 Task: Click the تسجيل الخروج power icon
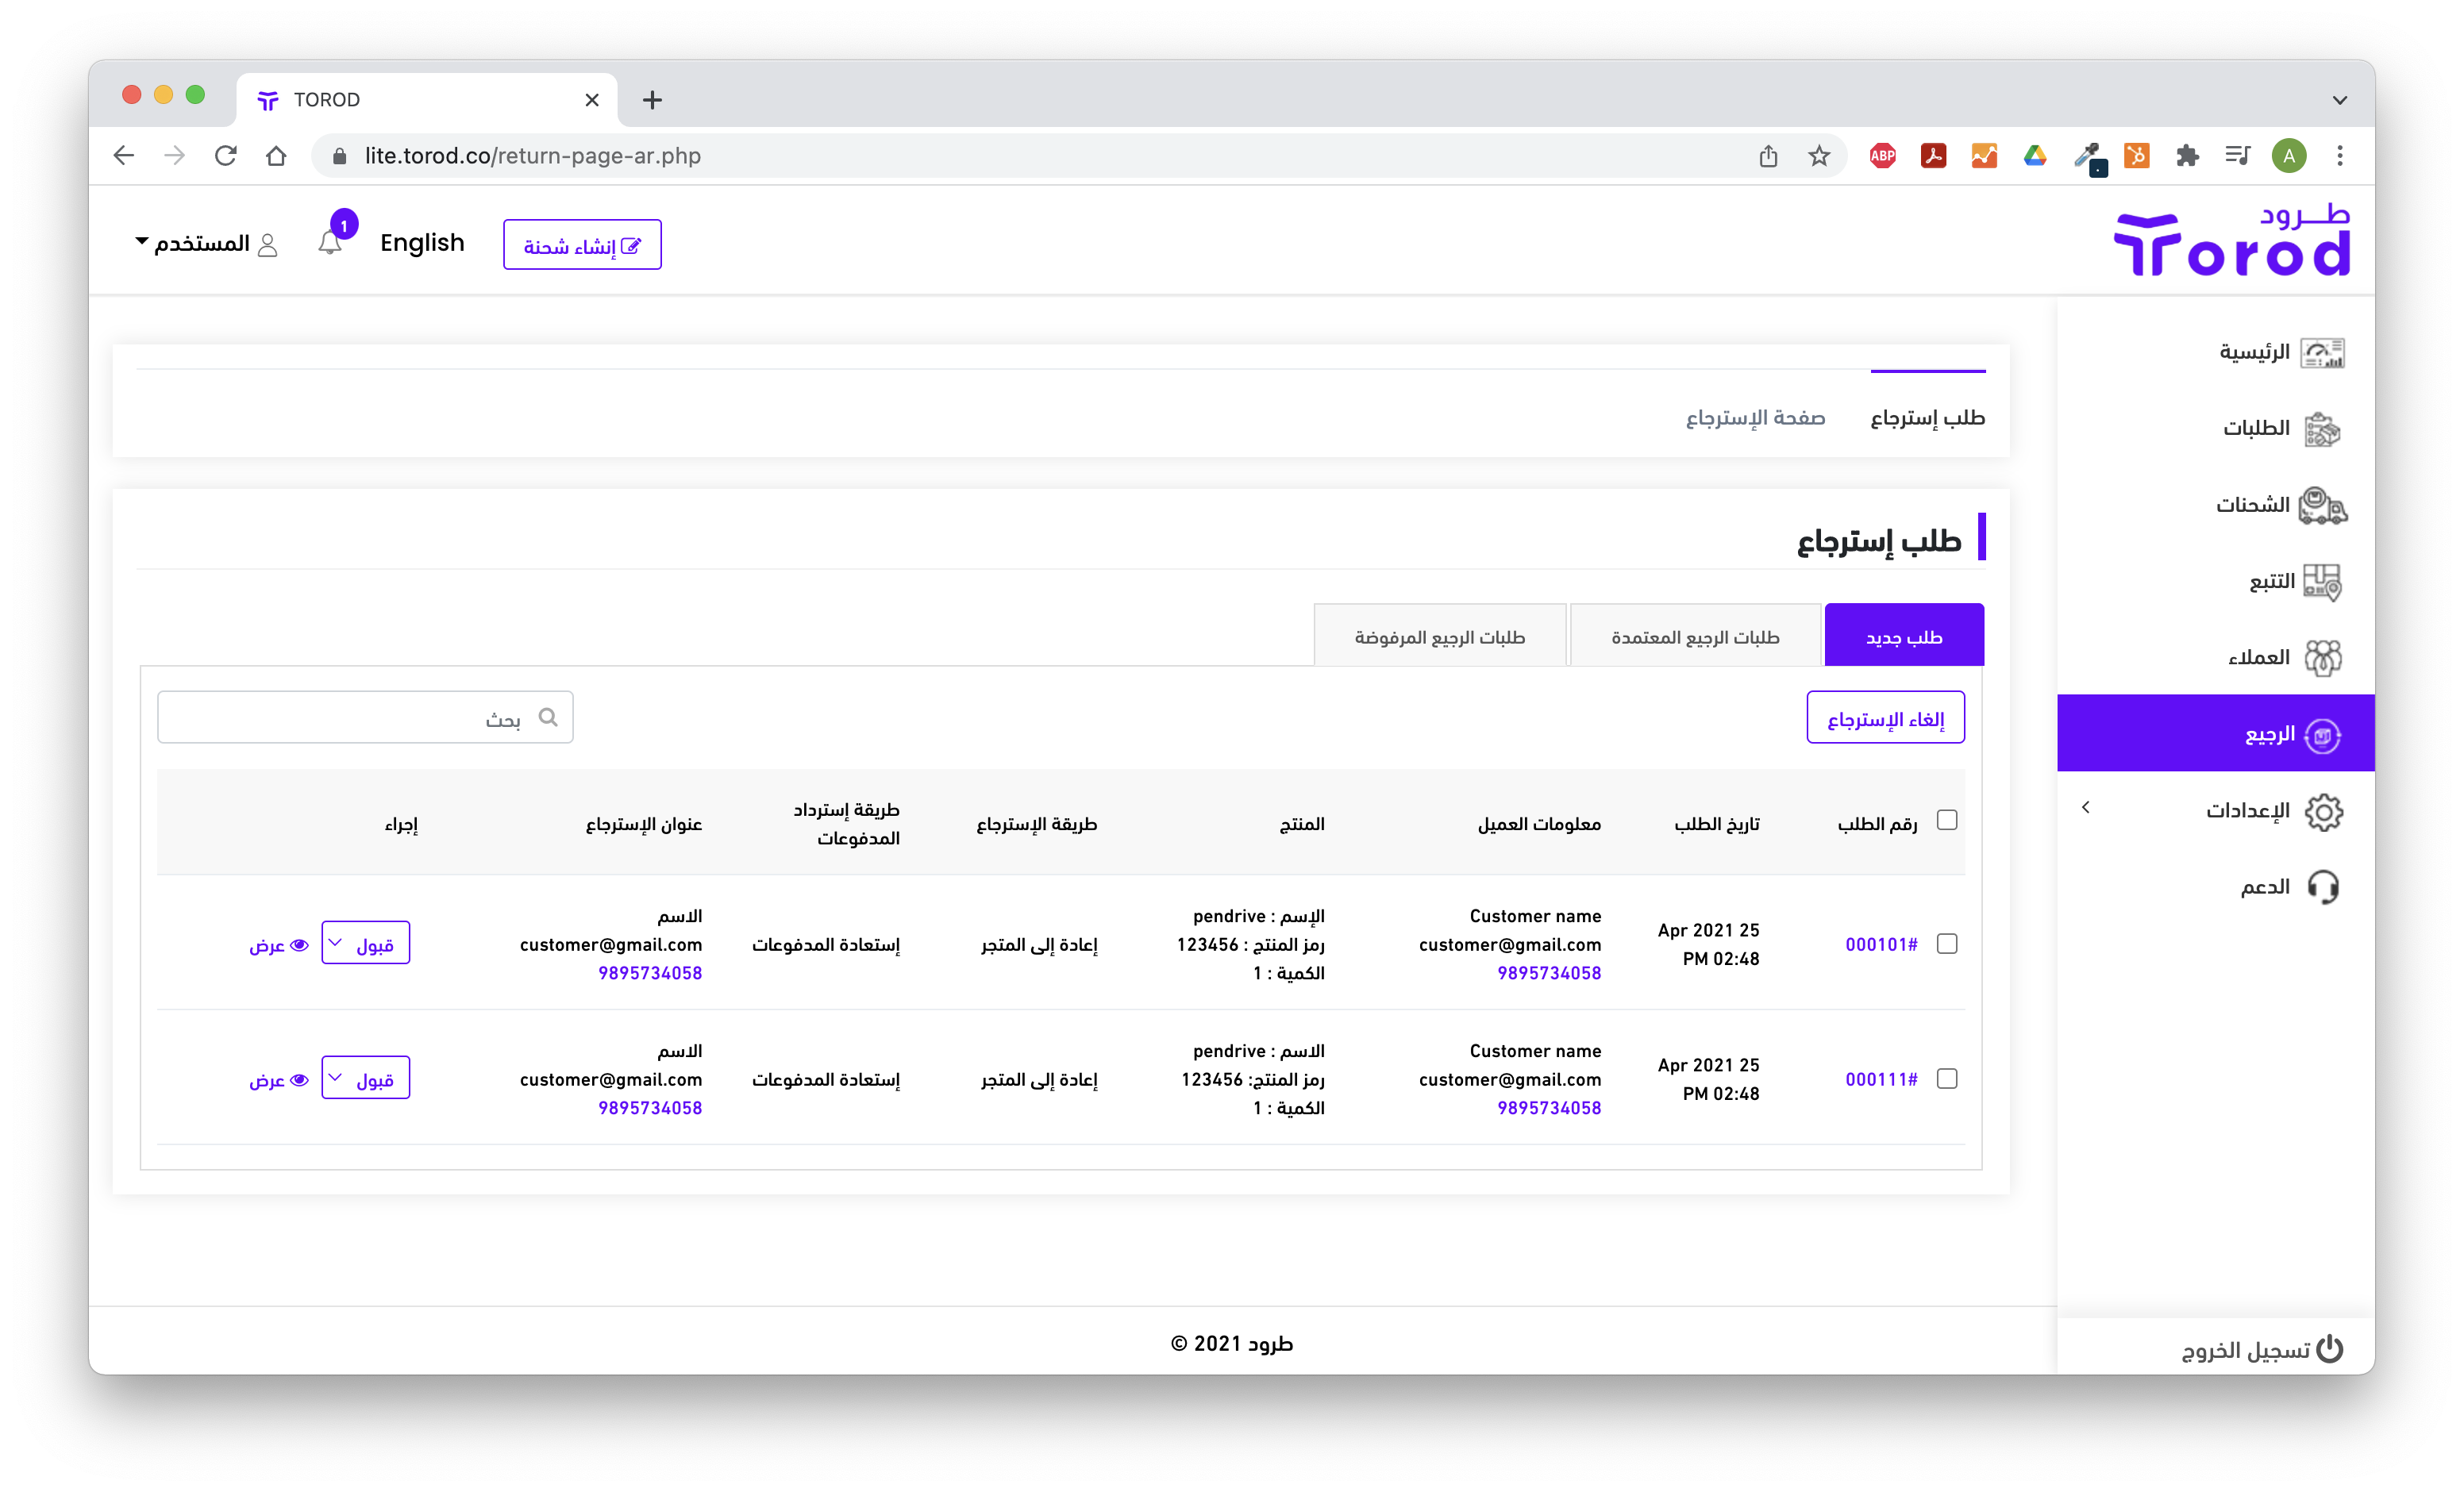point(2330,1349)
